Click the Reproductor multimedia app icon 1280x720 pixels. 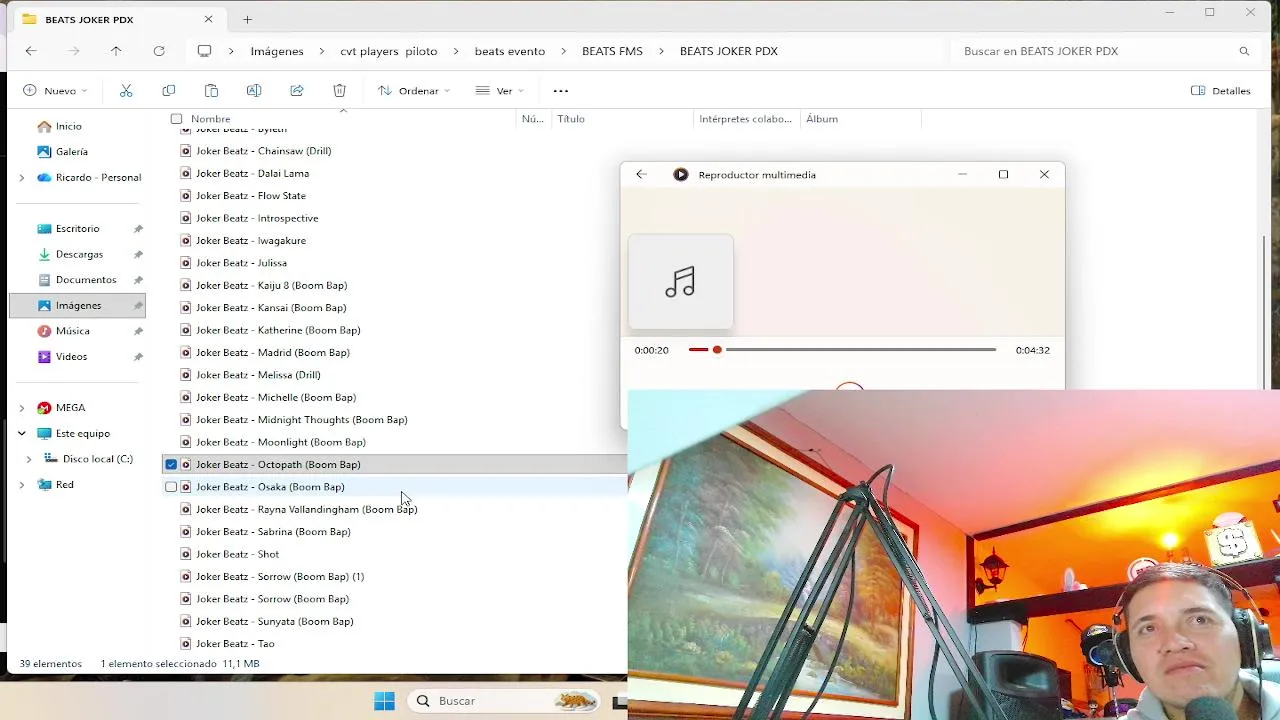(681, 174)
